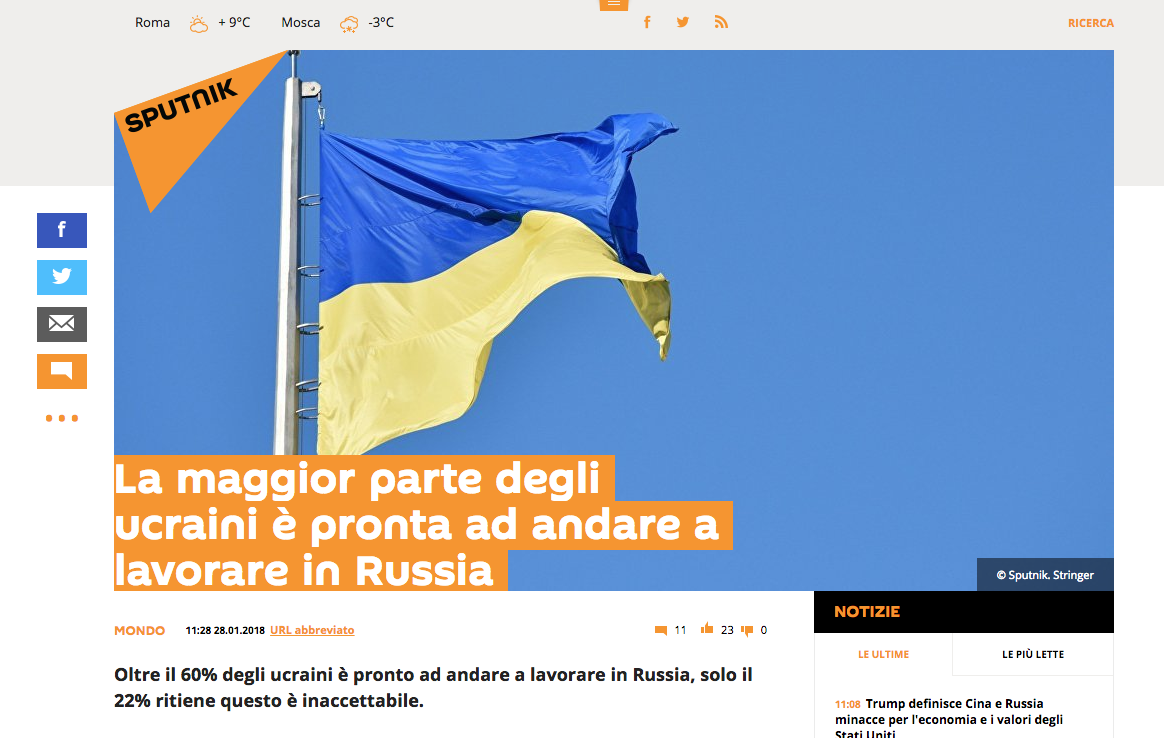Image resolution: width=1164 pixels, height=738 pixels.
Task: Click the lead paragraph starting Oltre il 60%
Action: pos(434,688)
